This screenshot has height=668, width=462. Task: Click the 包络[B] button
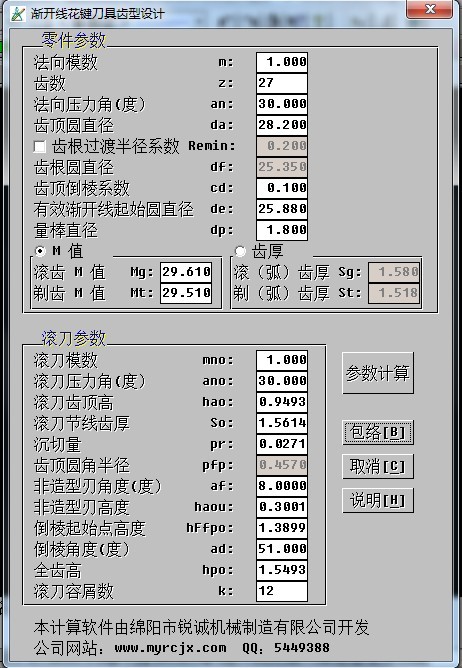(x=378, y=432)
